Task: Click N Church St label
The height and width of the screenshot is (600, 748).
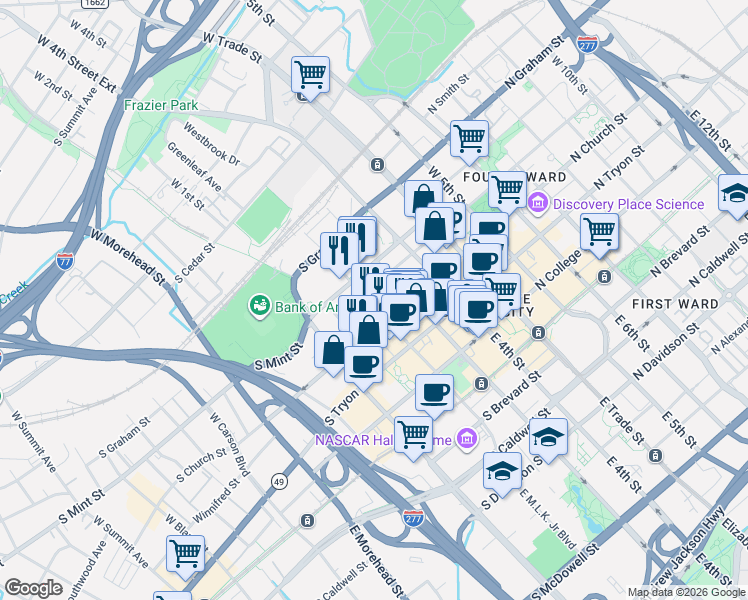Action: 598,137
